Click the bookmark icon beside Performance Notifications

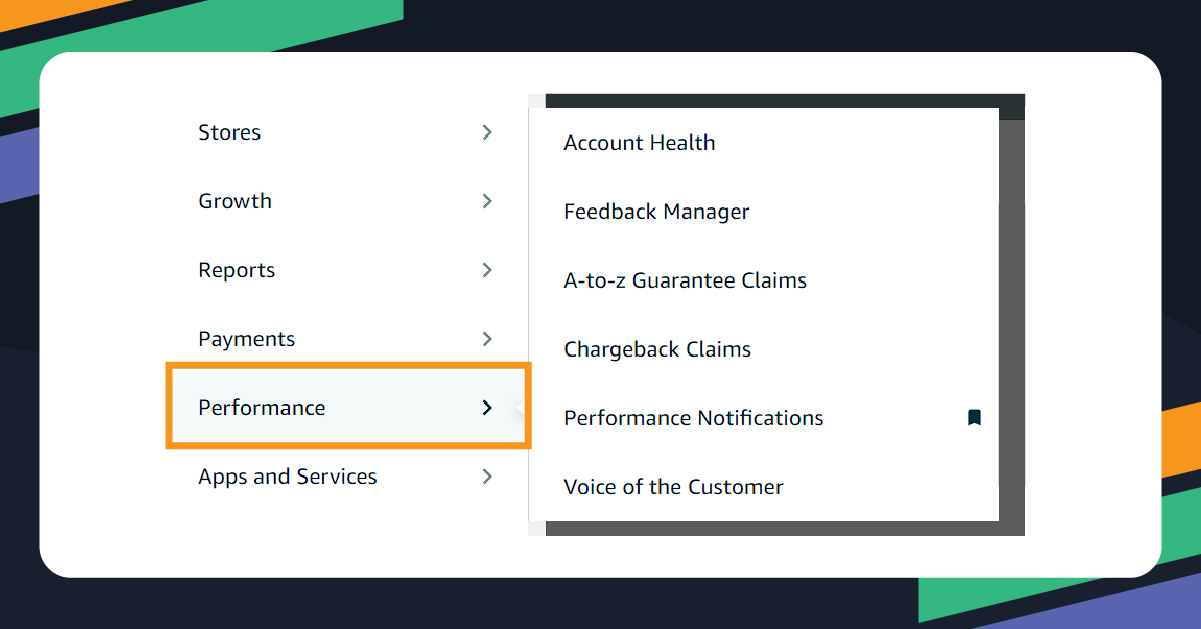[x=974, y=417]
